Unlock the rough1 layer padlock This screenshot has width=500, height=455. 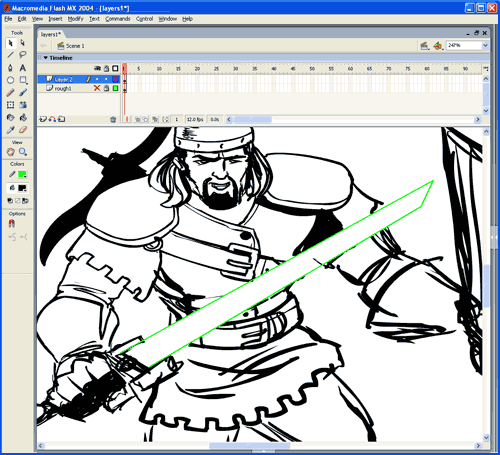106,88
